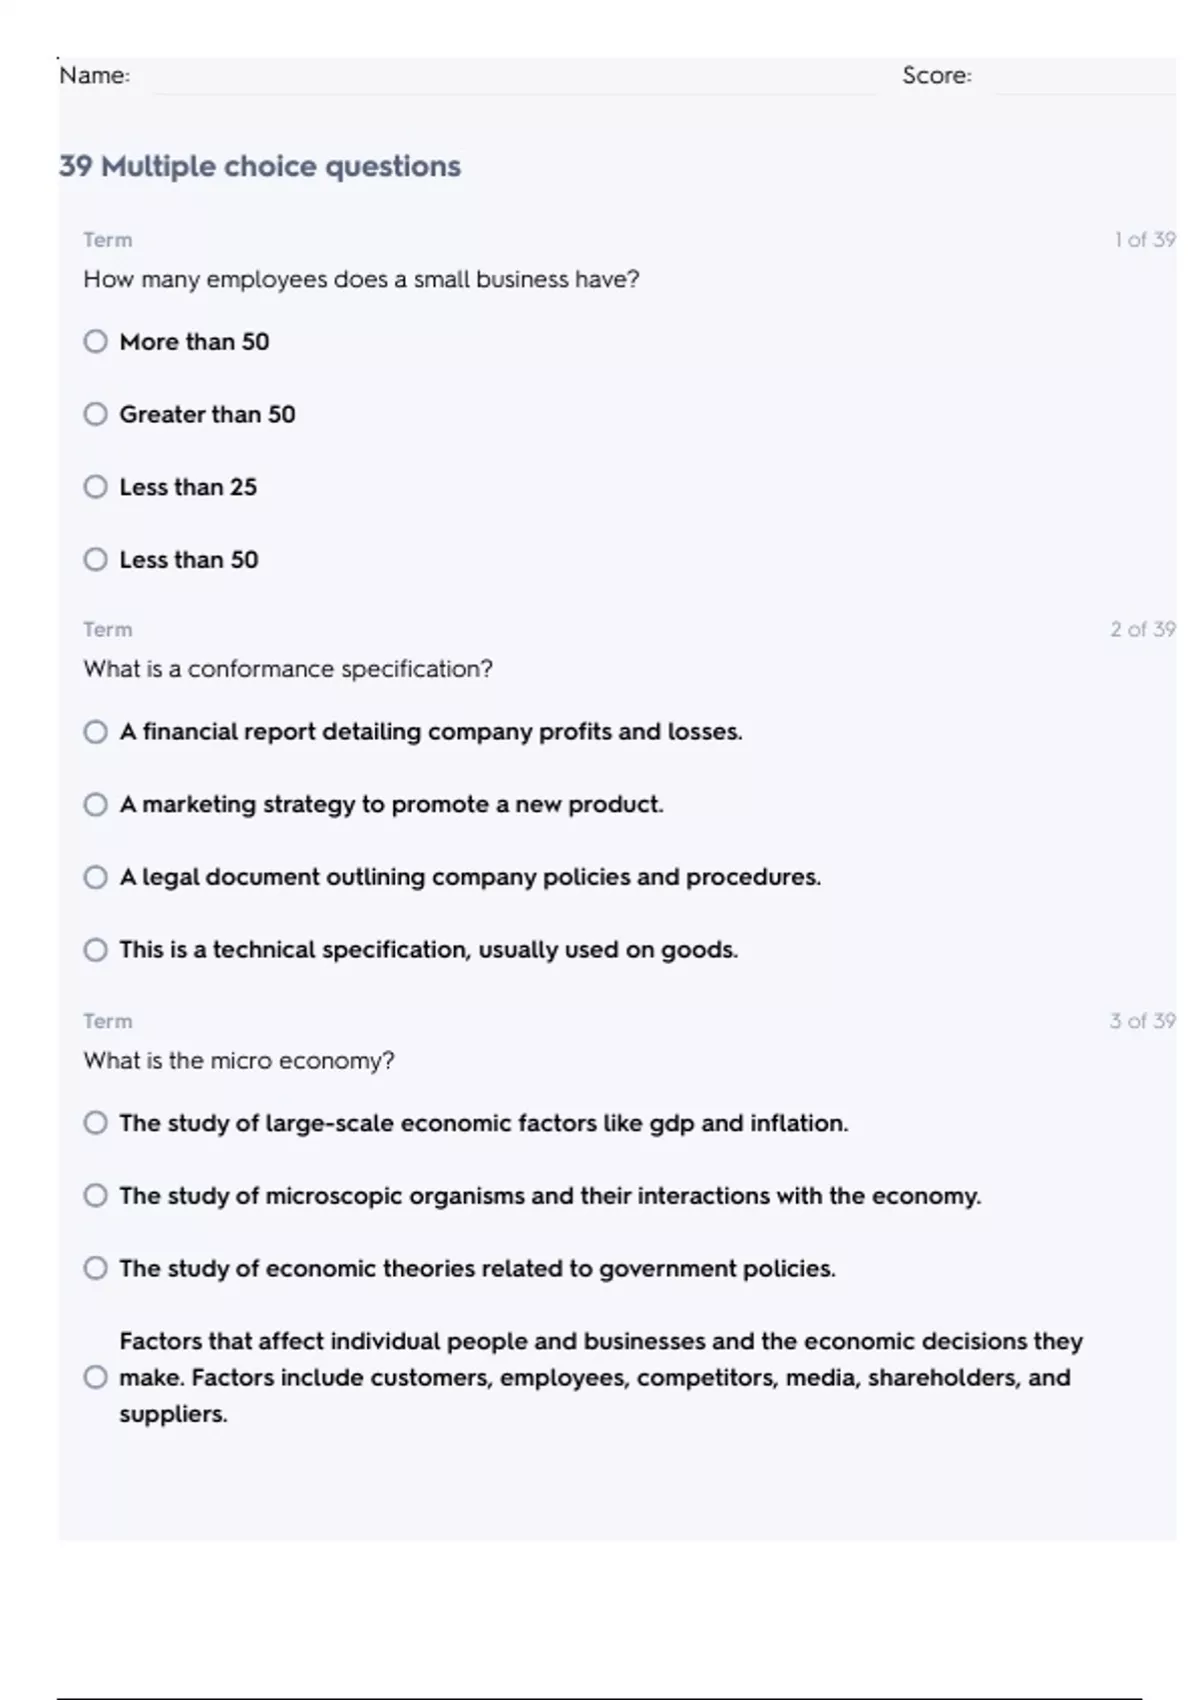Image resolution: width=1200 pixels, height=1700 pixels.
Task: Click the micro economy question text
Action: [x=239, y=1060]
